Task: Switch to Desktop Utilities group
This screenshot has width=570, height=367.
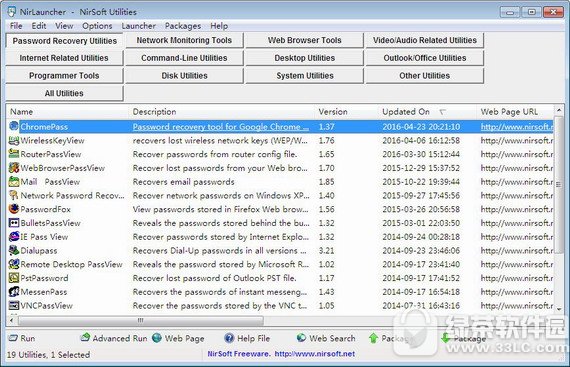Action: point(305,58)
